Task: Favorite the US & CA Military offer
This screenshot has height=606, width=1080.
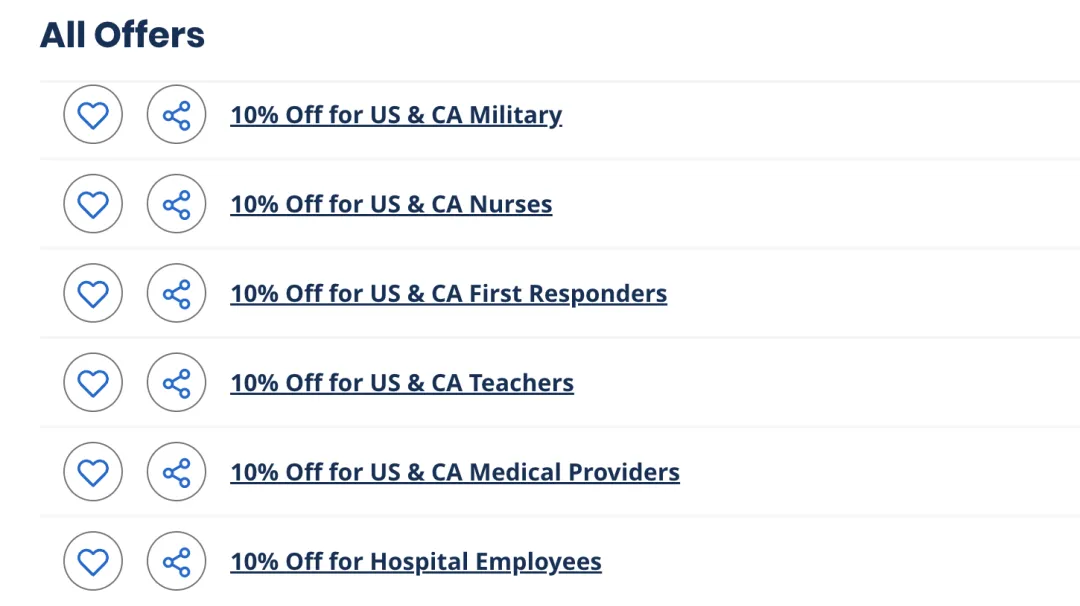Action: [x=93, y=115]
